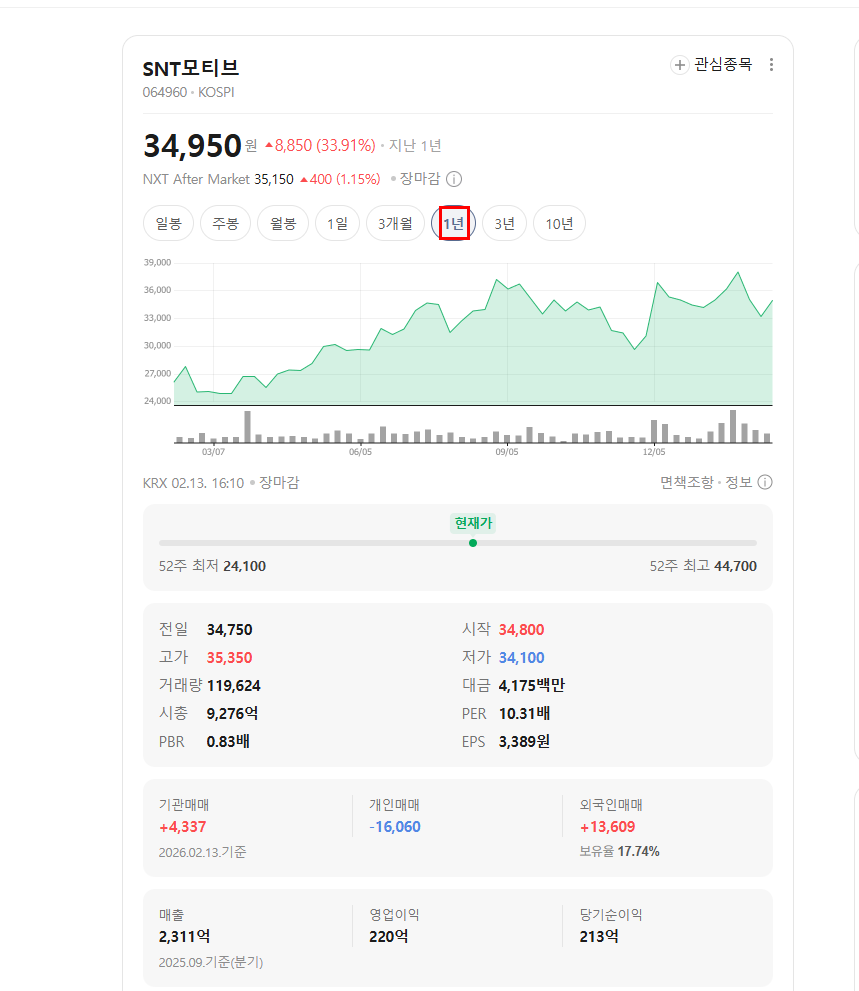Select the 주봉 chart tab
This screenshot has width=859, height=991.
tap(226, 224)
